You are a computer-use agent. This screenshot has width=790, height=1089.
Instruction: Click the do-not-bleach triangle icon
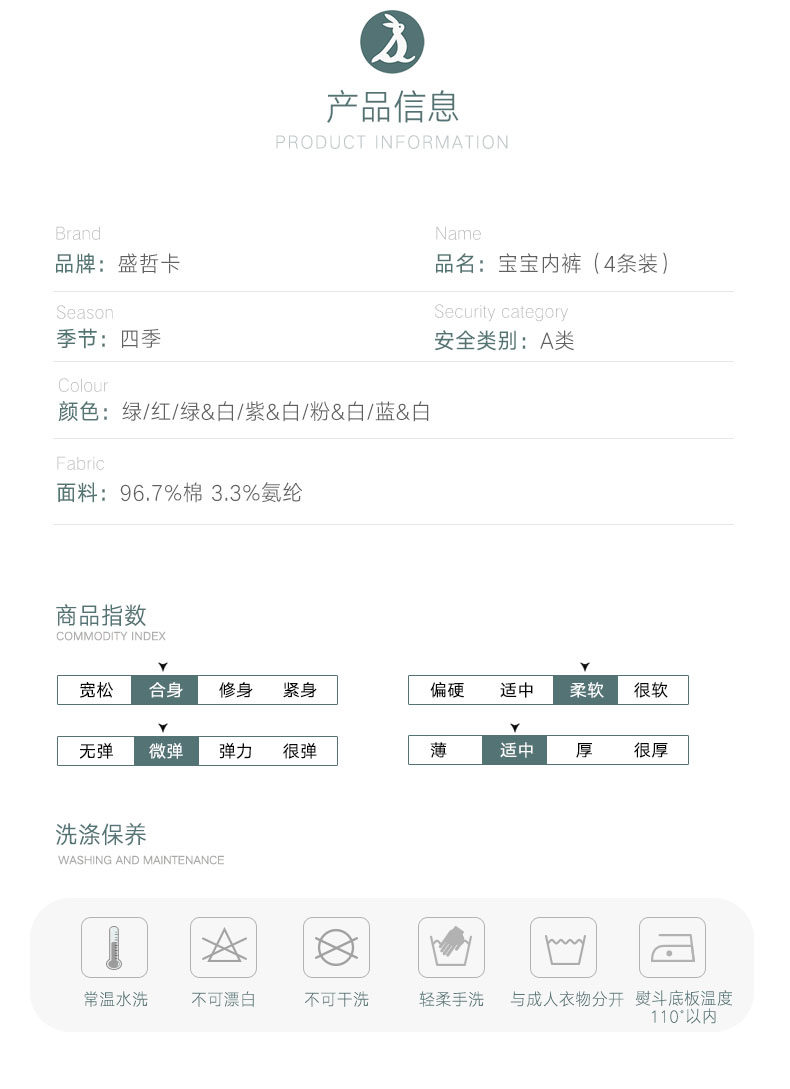coord(223,947)
